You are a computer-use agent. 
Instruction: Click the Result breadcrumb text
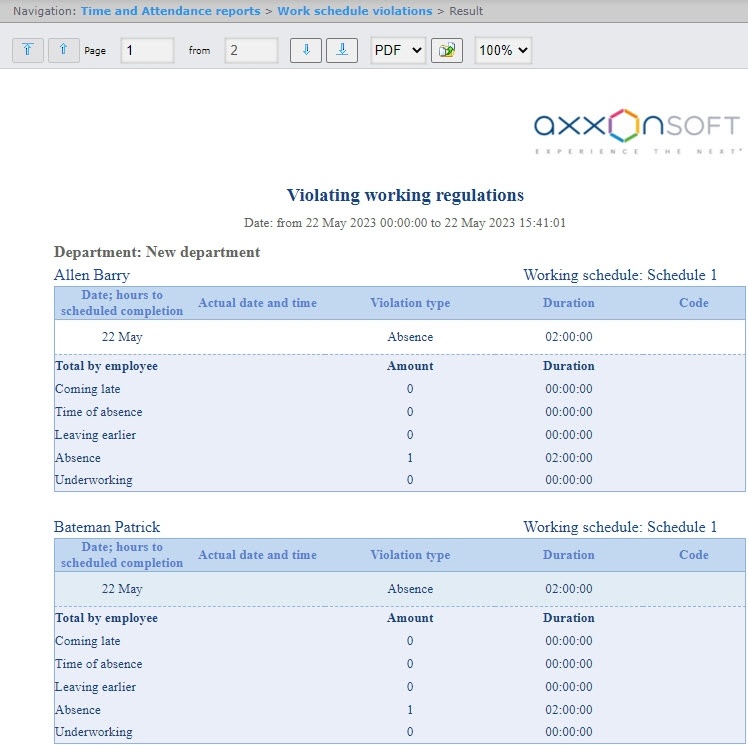[465, 11]
